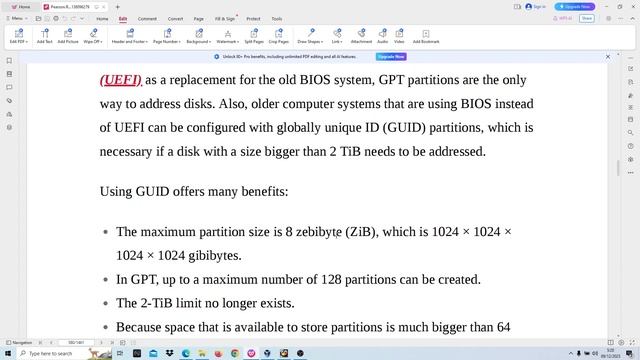
Task: Click the Undo icon
Action: [x=64, y=18]
